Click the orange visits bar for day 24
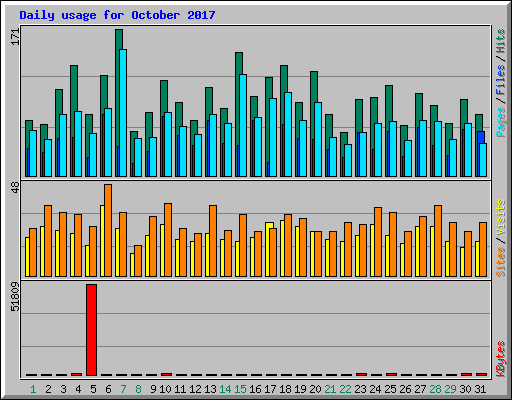Image resolution: width=512 pixels, height=400 pixels. 378,242
